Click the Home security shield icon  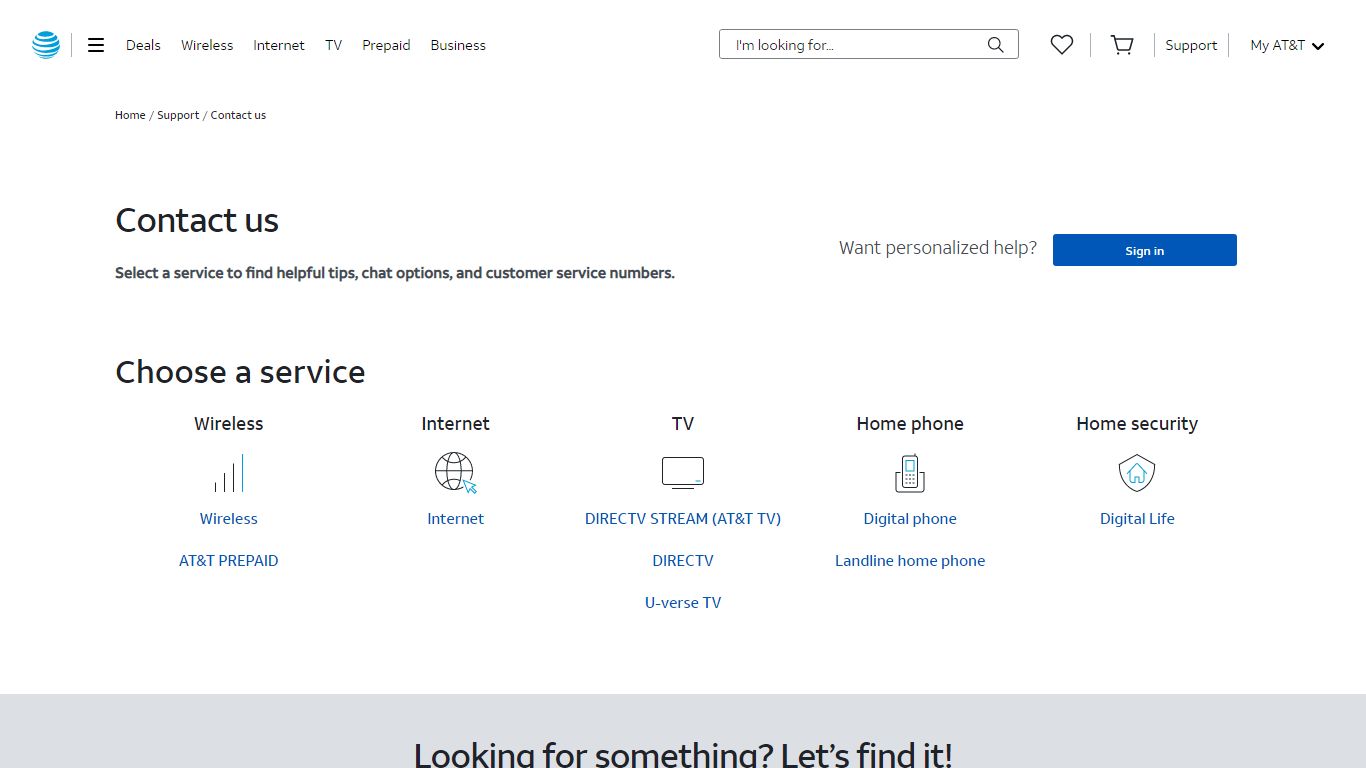[x=1137, y=473]
